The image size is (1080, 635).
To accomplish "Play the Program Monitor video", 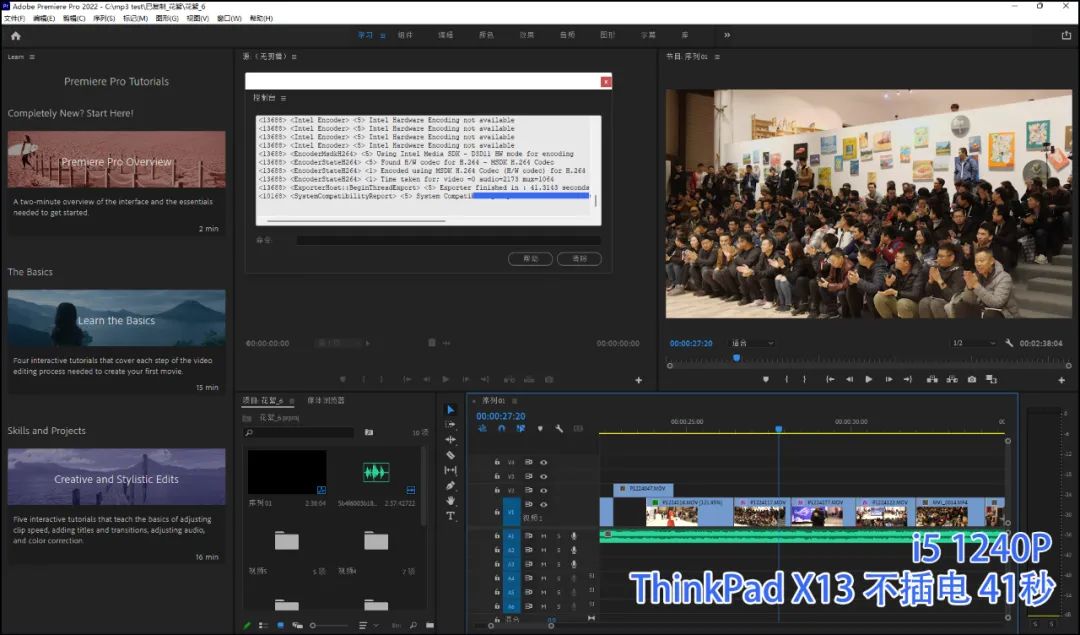I will point(868,379).
